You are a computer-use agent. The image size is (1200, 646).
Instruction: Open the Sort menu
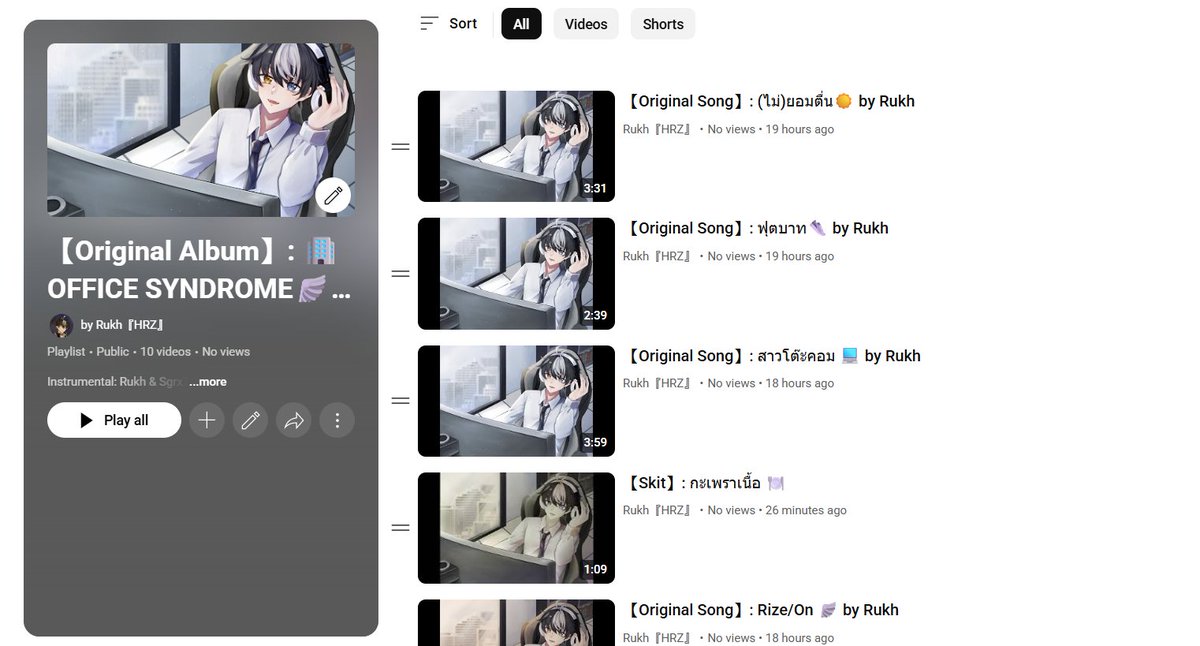point(448,23)
